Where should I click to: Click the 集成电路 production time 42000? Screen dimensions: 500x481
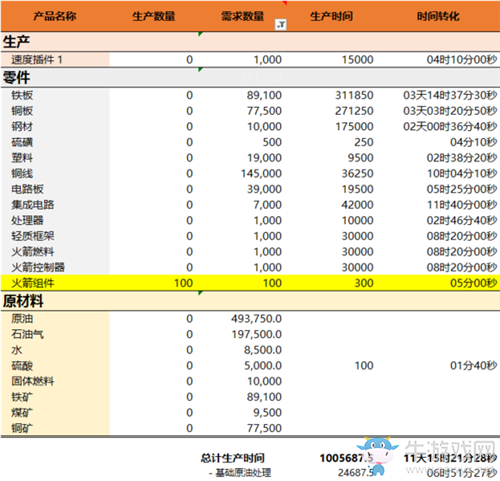pos(357,205)
